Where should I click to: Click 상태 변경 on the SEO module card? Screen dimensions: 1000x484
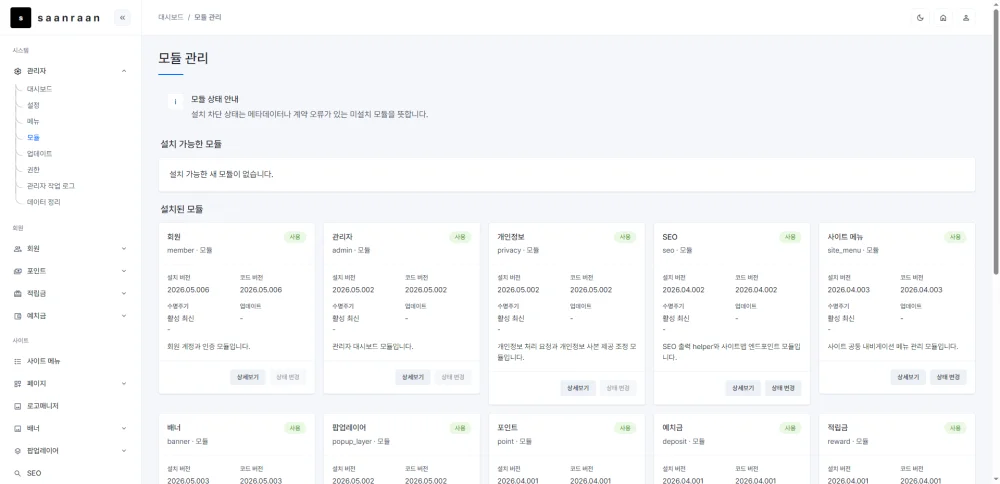point(783,388)
